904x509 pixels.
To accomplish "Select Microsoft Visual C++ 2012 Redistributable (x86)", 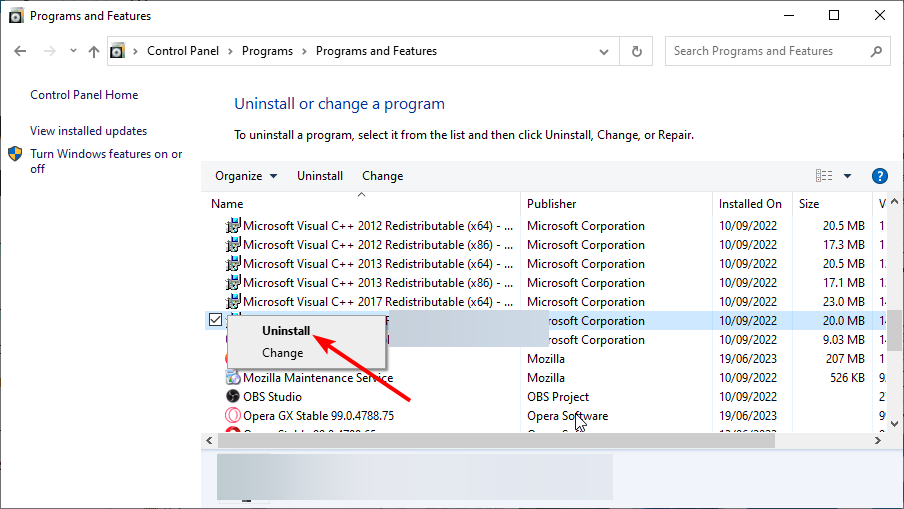I will pos(378,245).
